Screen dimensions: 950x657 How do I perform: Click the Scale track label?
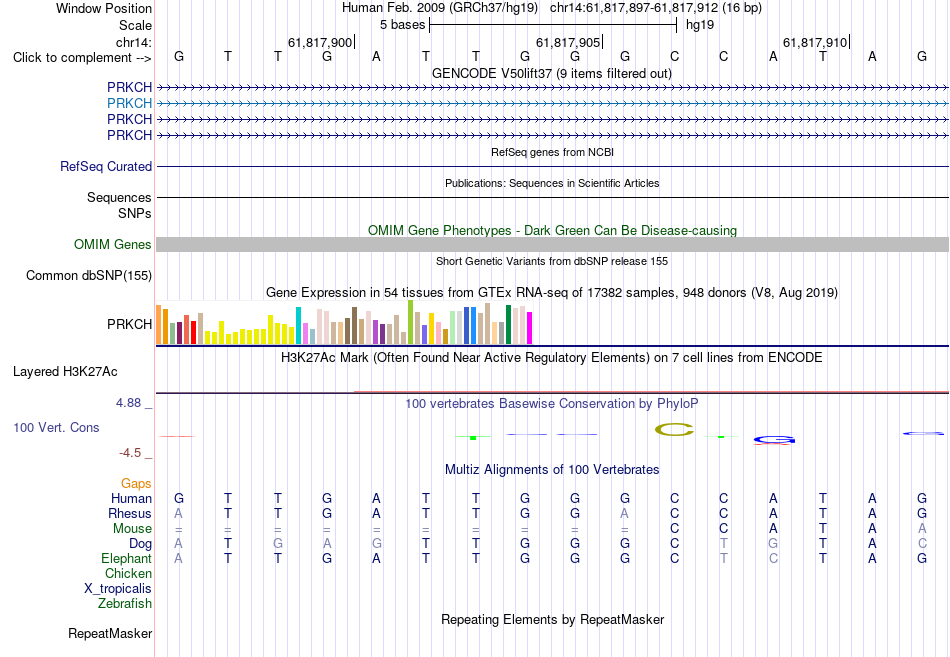click(135, 25)
